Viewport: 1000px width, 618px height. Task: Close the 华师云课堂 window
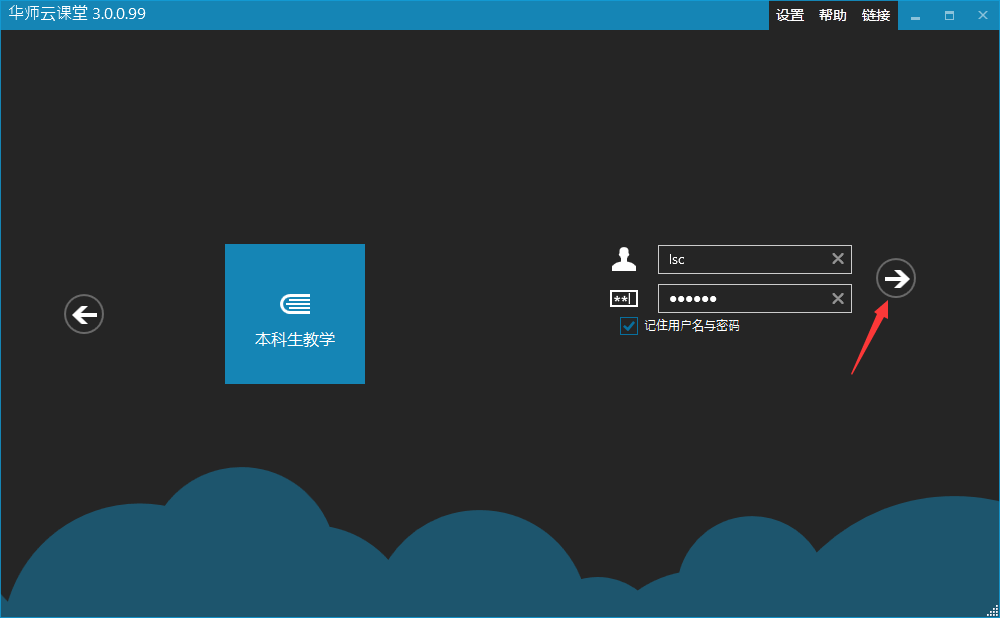point(982,16)
